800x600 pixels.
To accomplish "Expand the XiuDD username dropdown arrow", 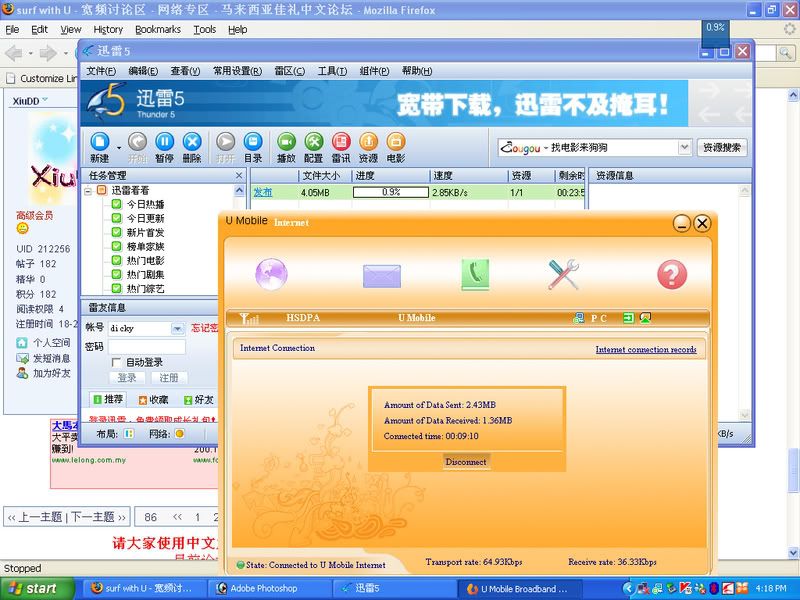I will coord(45,99).
